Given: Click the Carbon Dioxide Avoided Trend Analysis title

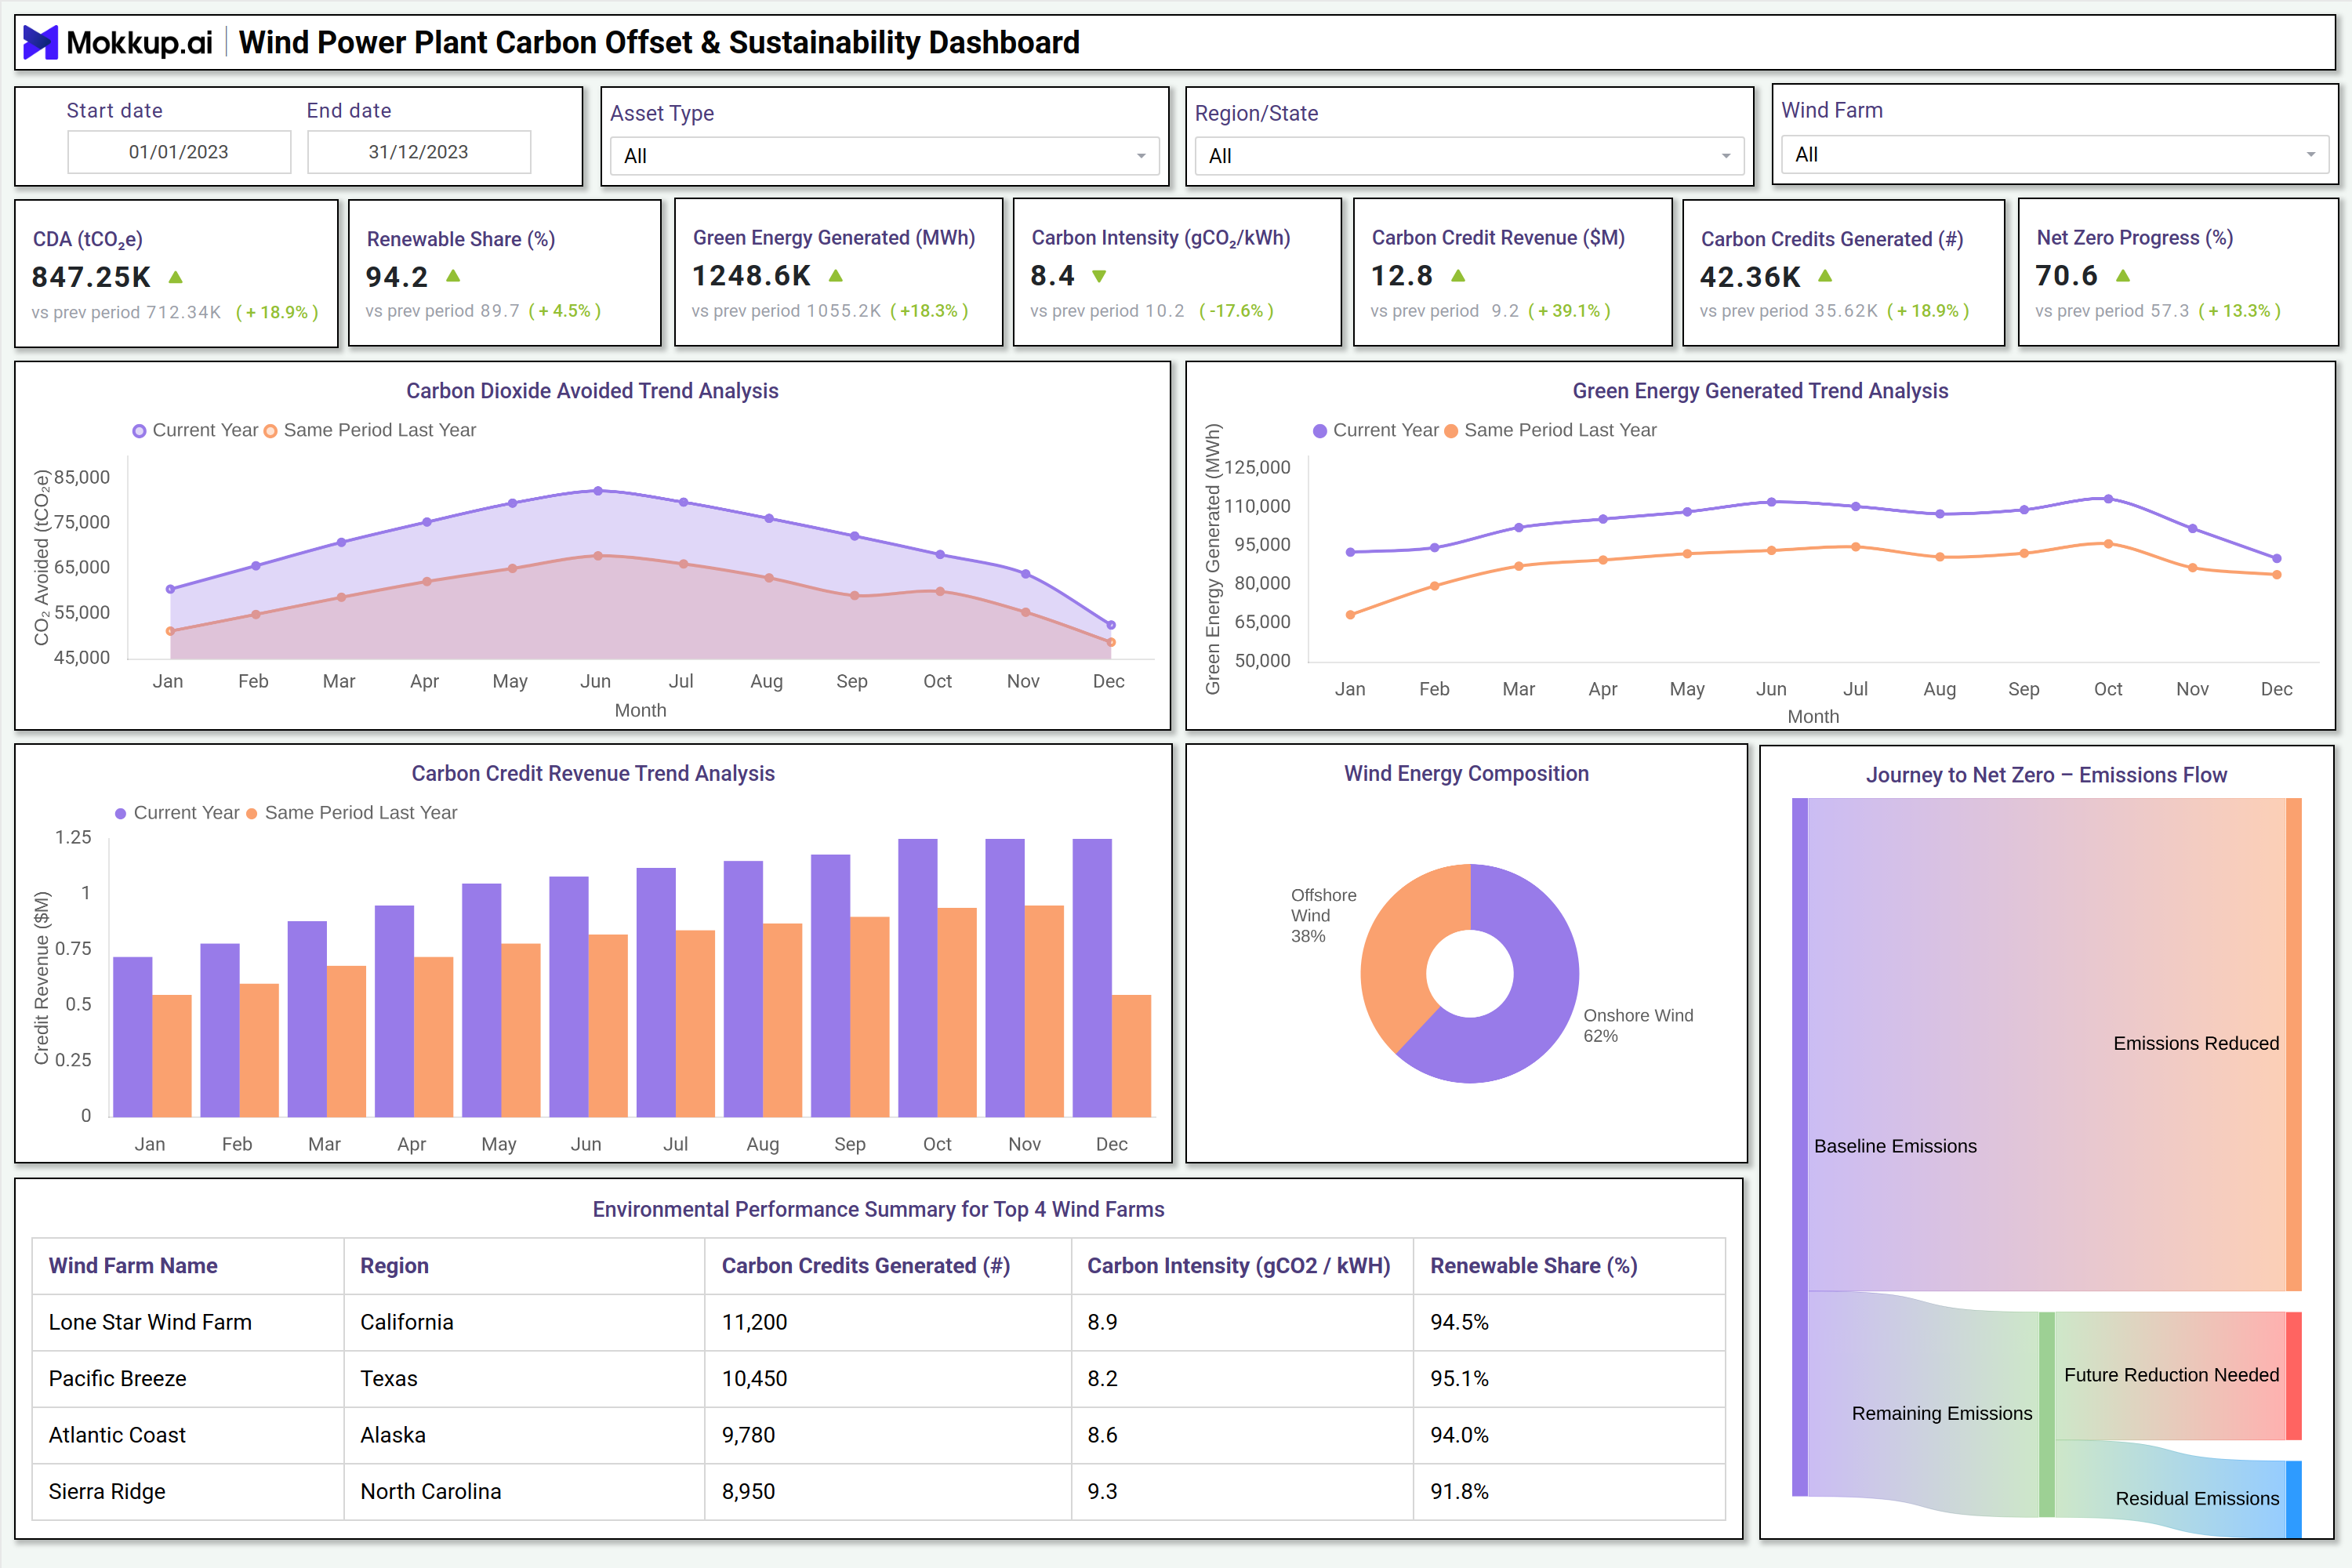Looking at the screenshot, I should coord(592,391).
